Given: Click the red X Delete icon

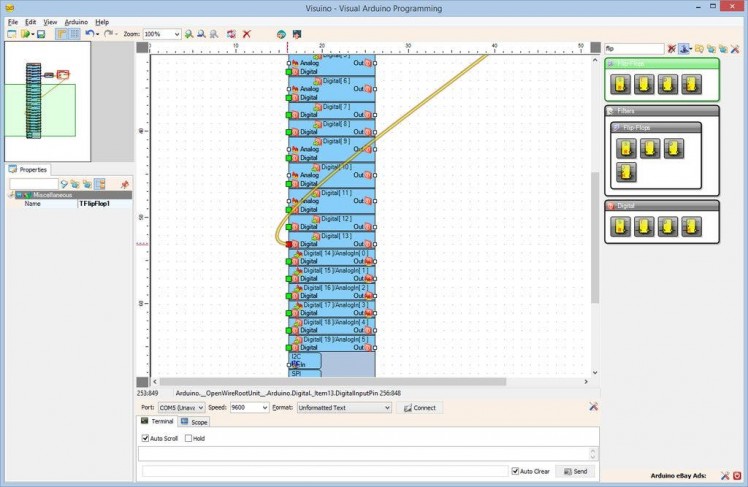Looking at the screenshot, I should tap(247, 34).
